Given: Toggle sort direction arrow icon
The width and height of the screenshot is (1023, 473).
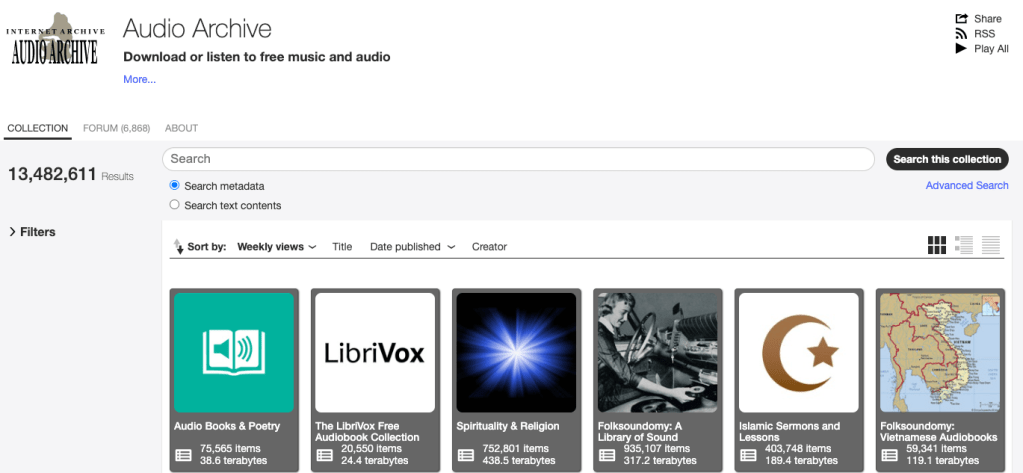Looking at the screenshot, I should point(178,247).
